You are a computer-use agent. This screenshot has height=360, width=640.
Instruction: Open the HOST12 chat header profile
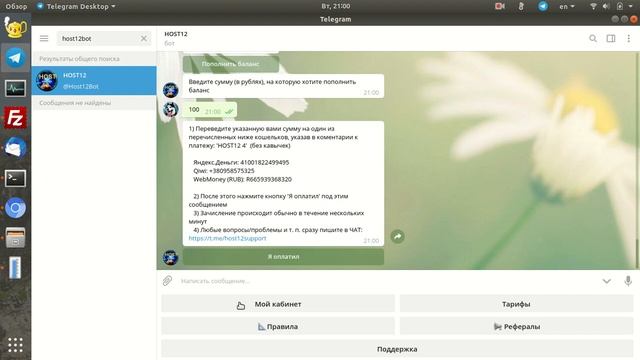point(176,38)
